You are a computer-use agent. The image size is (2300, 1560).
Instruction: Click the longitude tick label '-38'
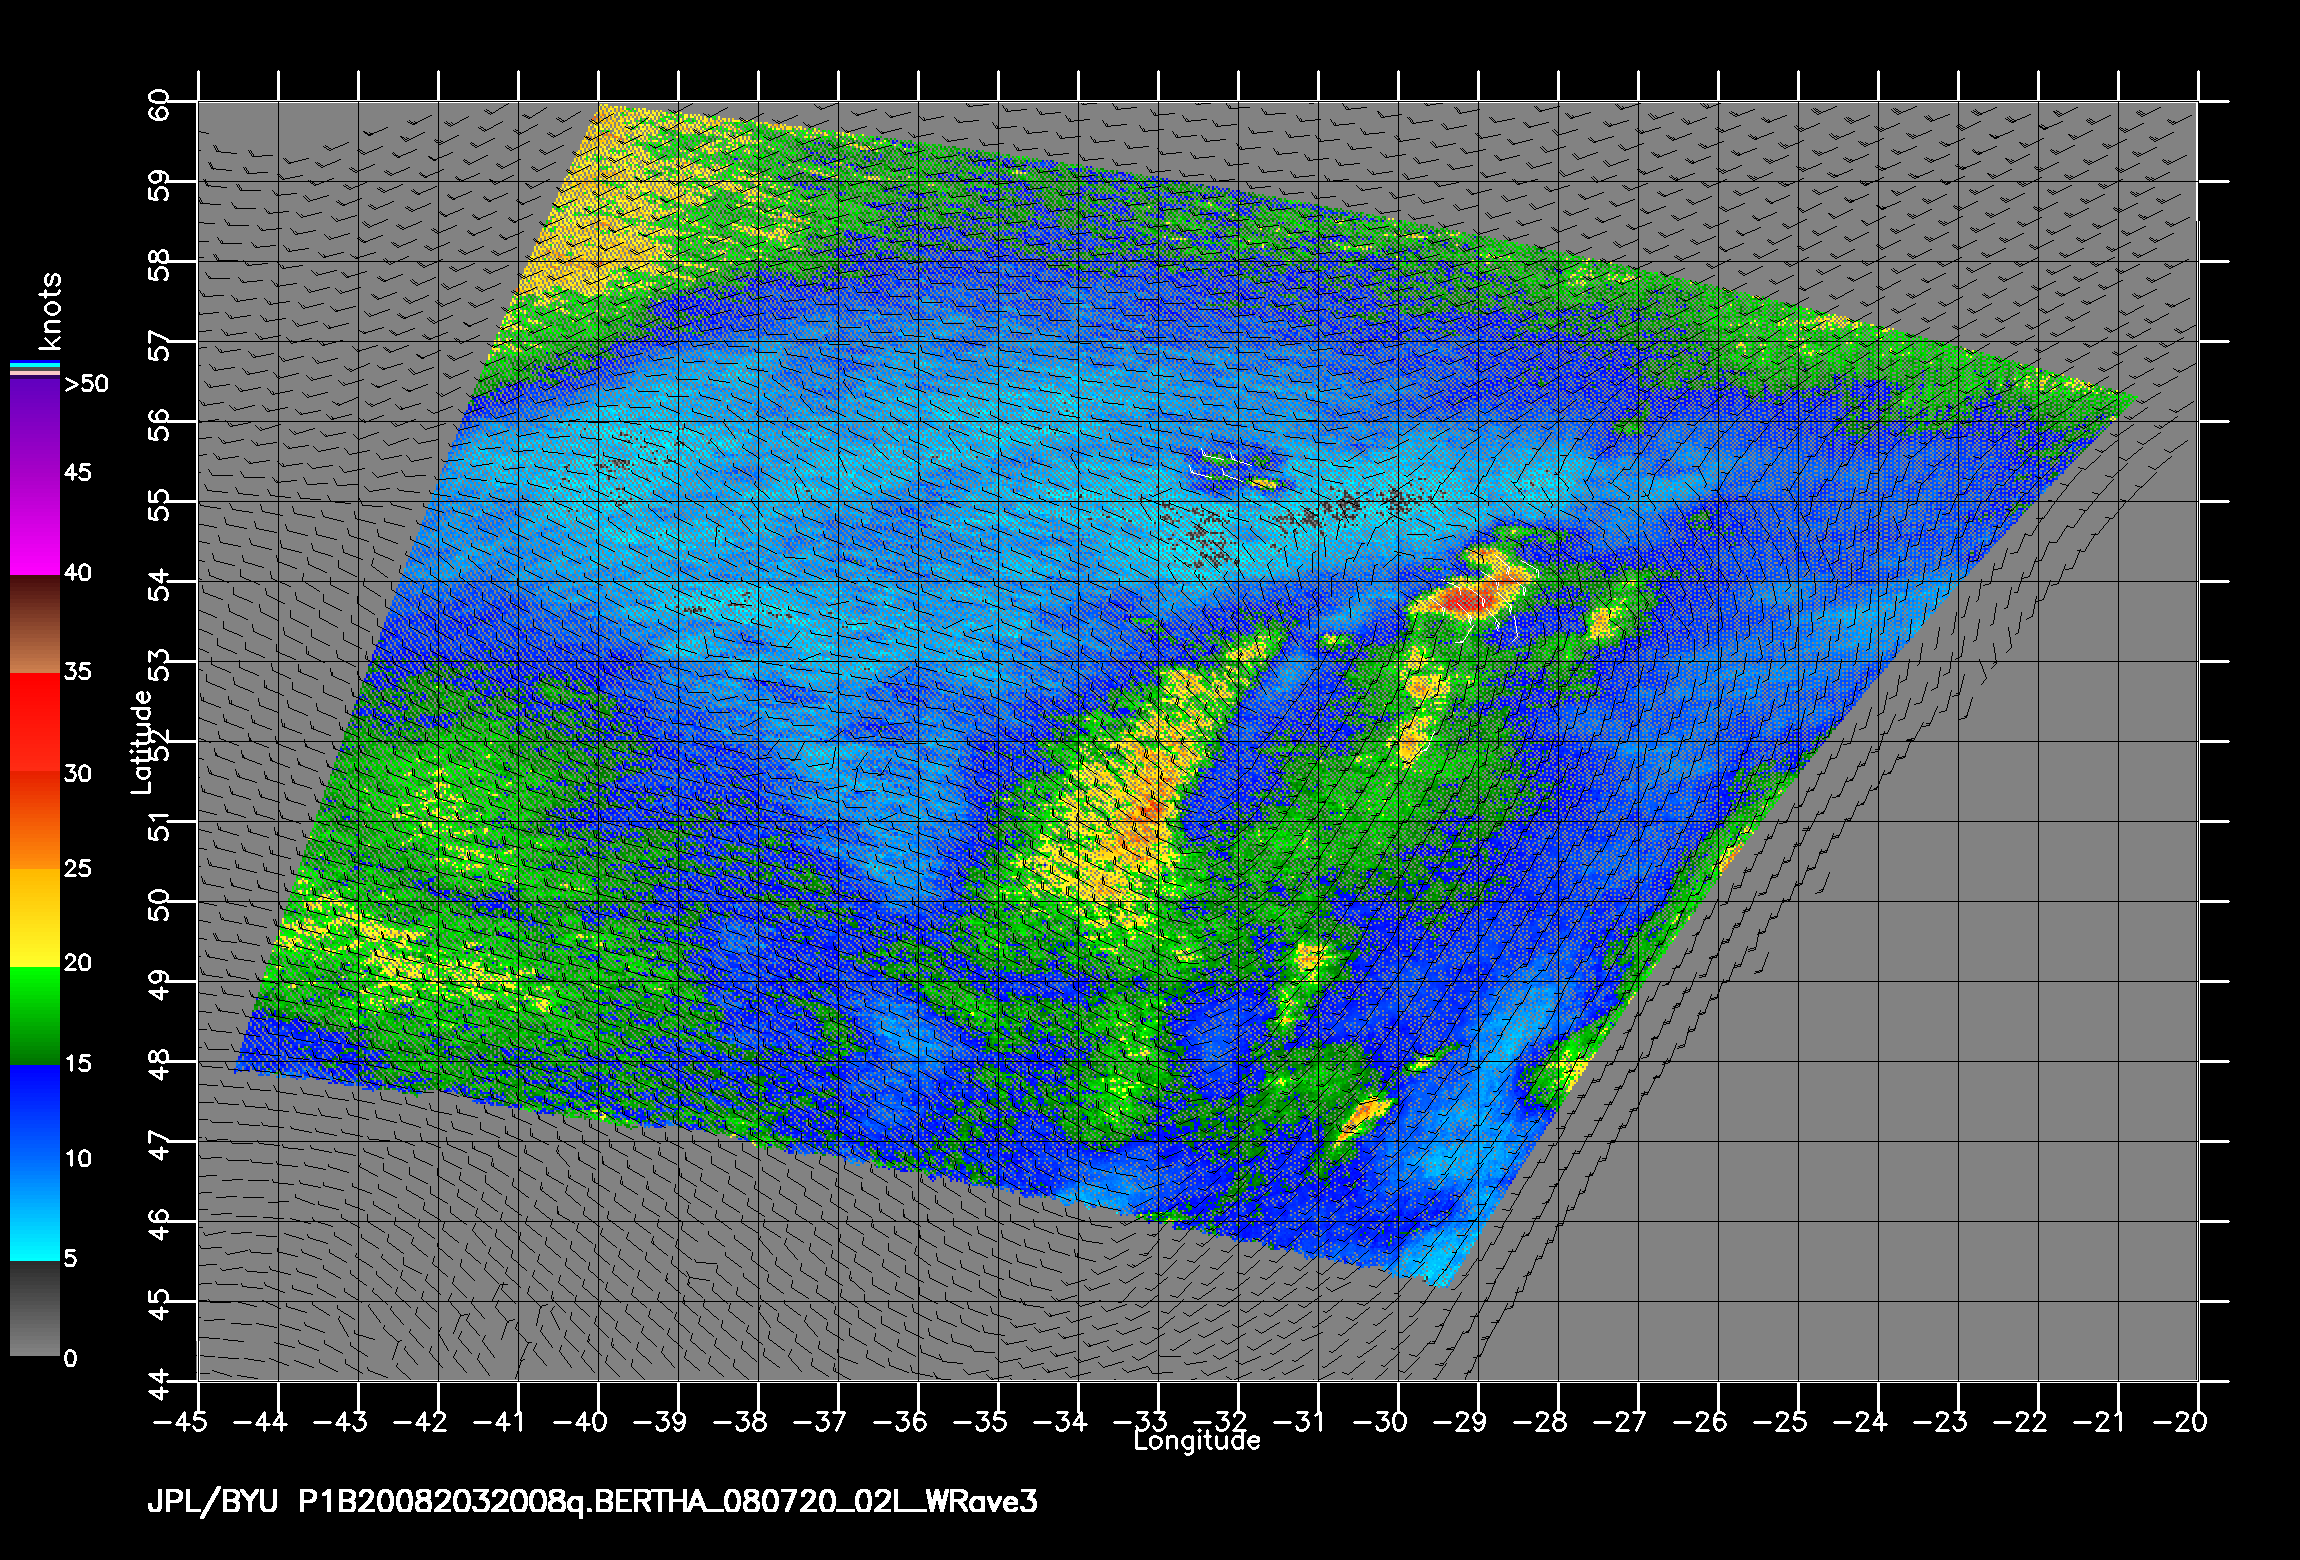click(x=739, y=1421)
